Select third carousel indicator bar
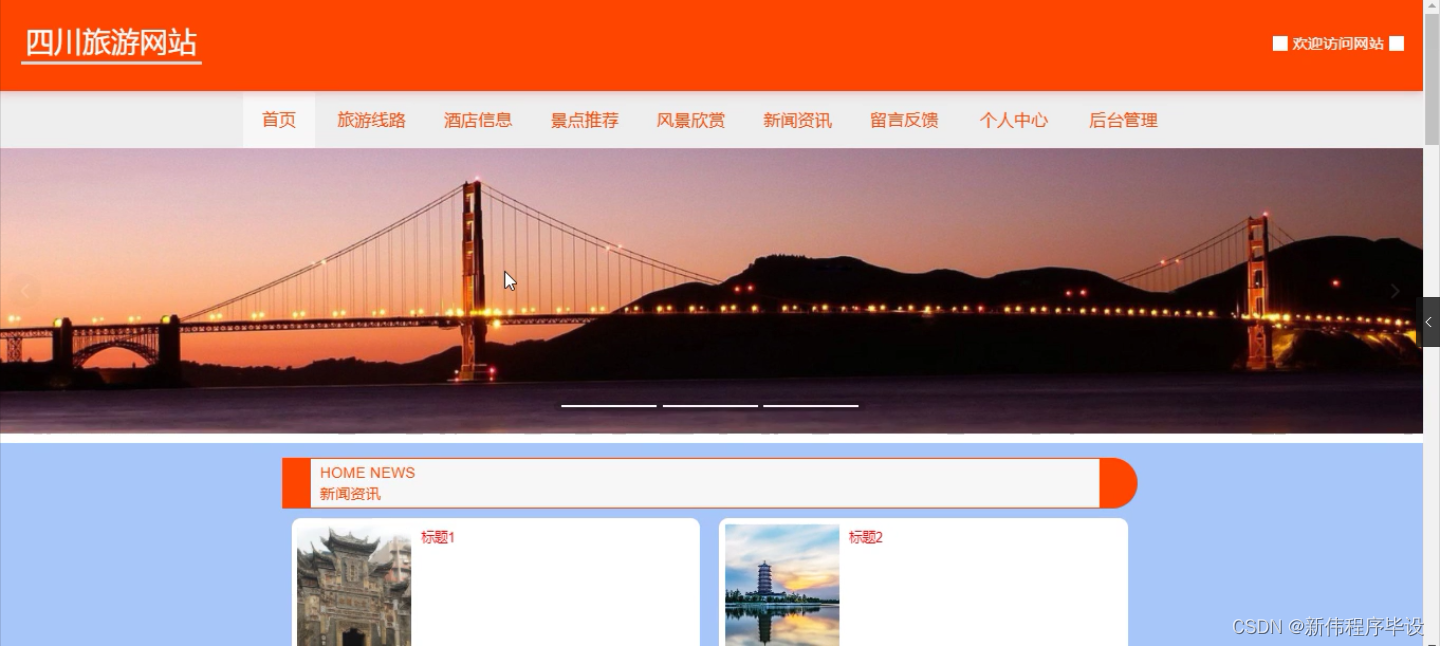This screenshot has height=646, width=1440. (811, 406)
